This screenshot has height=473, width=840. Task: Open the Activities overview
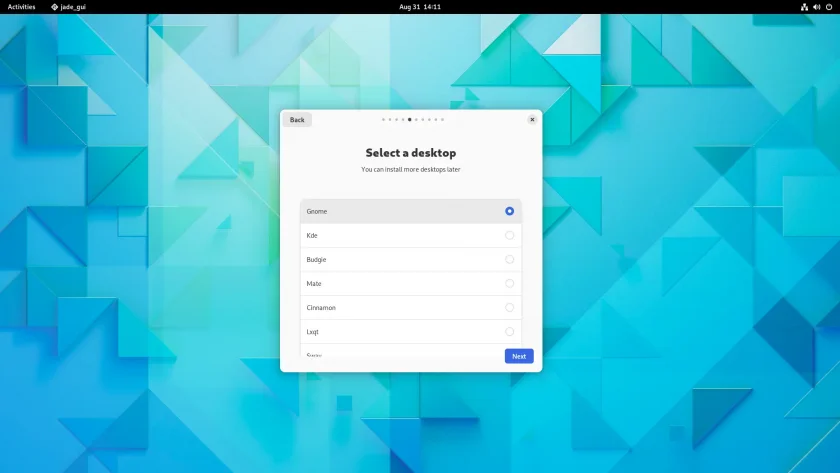(21, 7)
